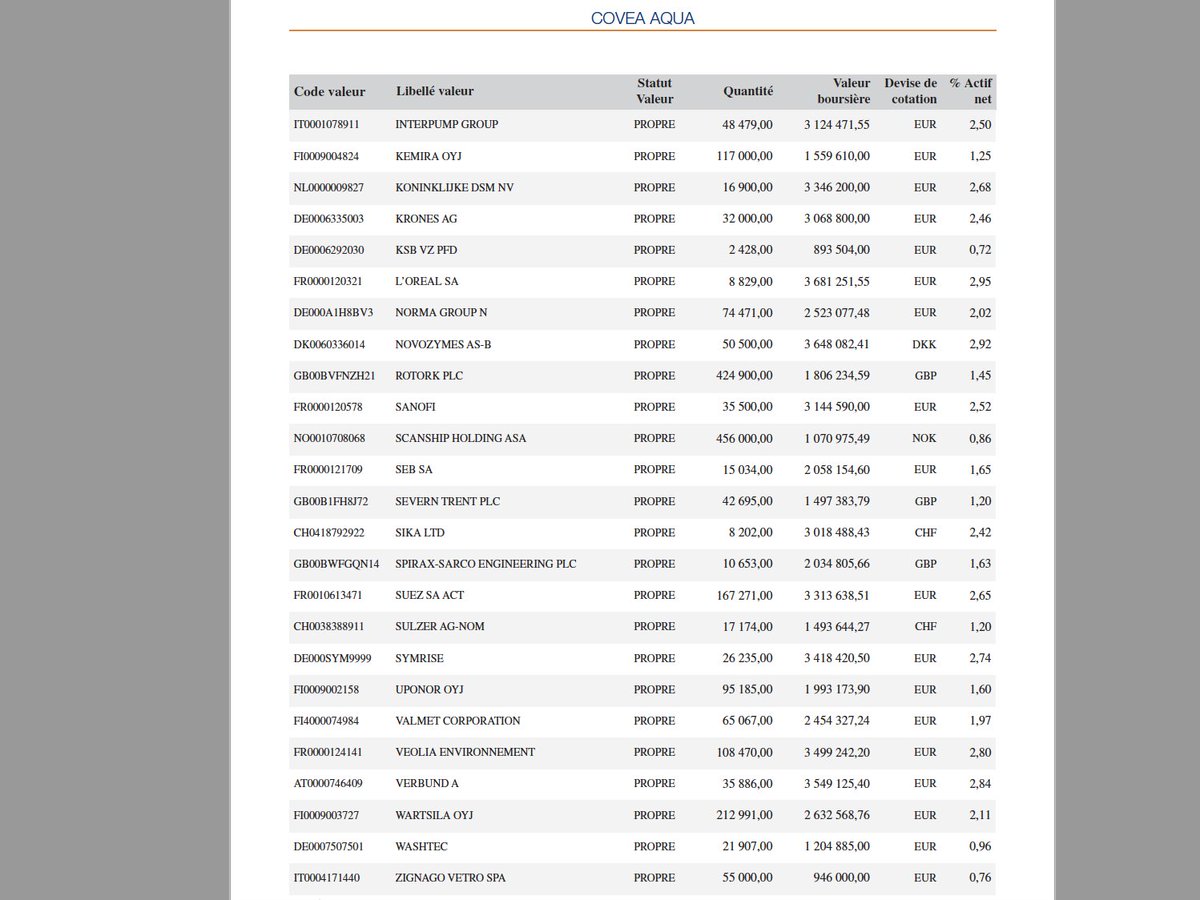Screen dimensions: 1200x900
Task: Select the VEOLIA ENVIRONNEMENT label
Action: coord(466,752)
